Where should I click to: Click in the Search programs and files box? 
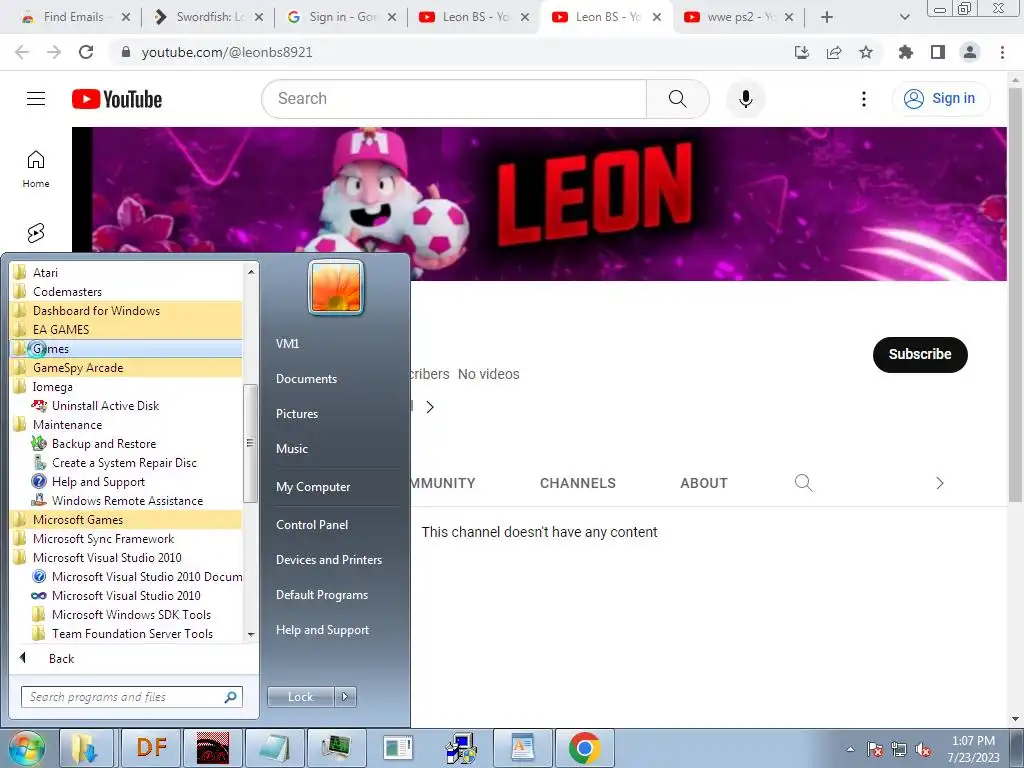tap(131, 697)
